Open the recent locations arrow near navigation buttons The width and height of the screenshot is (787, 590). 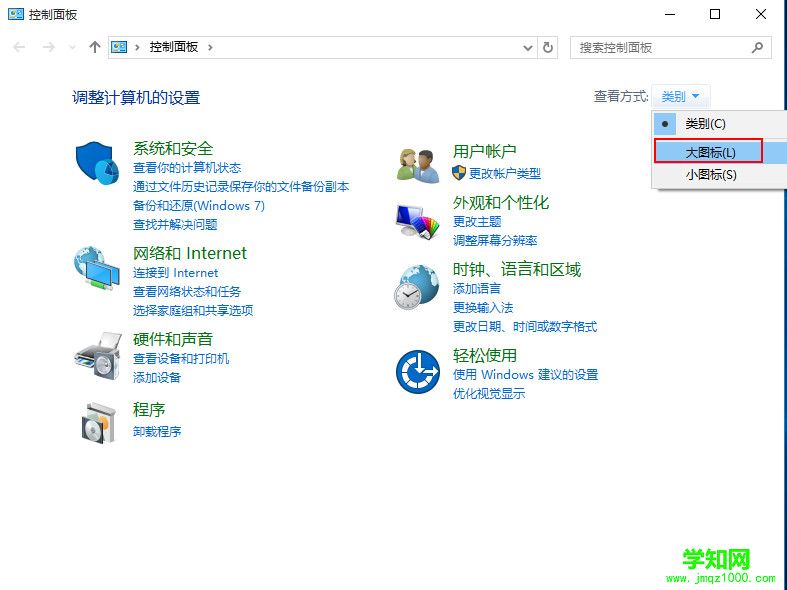(72, 47)
